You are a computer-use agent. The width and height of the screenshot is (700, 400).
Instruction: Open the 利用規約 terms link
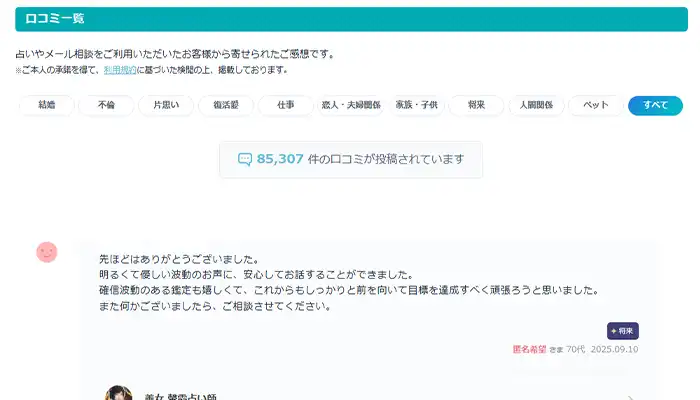(x=119, y=70)
